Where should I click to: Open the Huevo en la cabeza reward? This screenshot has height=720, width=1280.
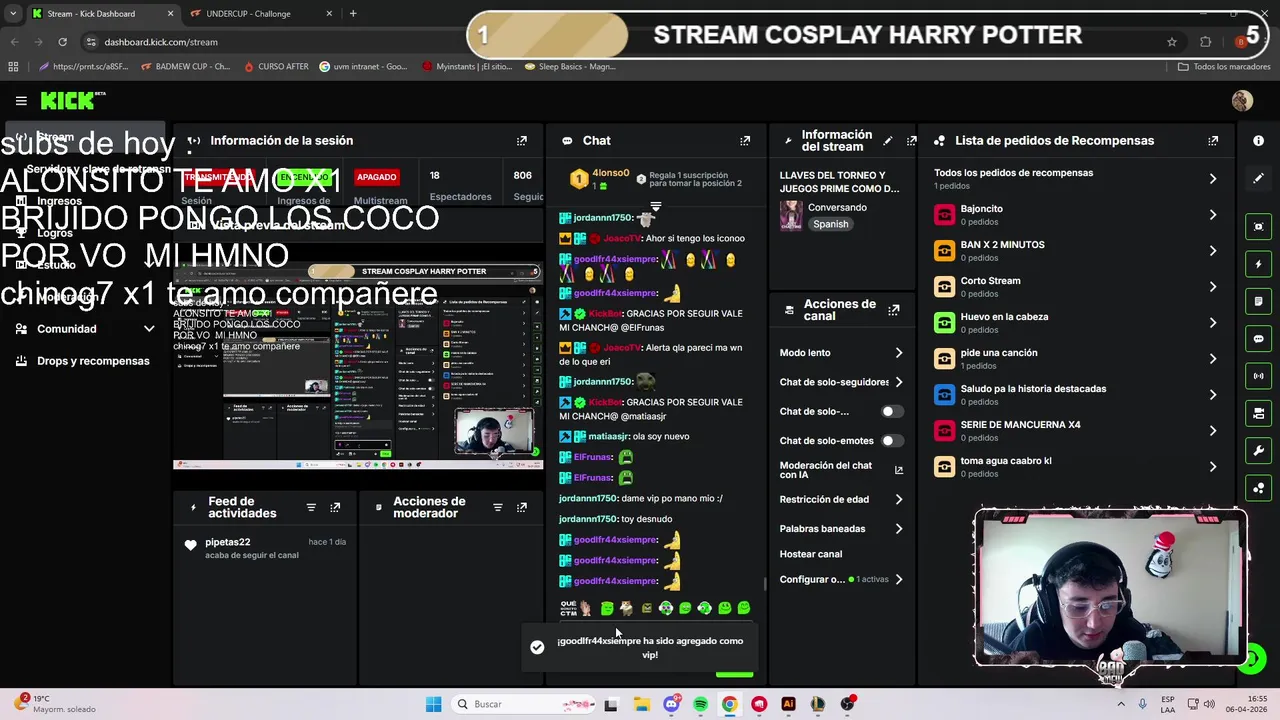coord(1076,323)
